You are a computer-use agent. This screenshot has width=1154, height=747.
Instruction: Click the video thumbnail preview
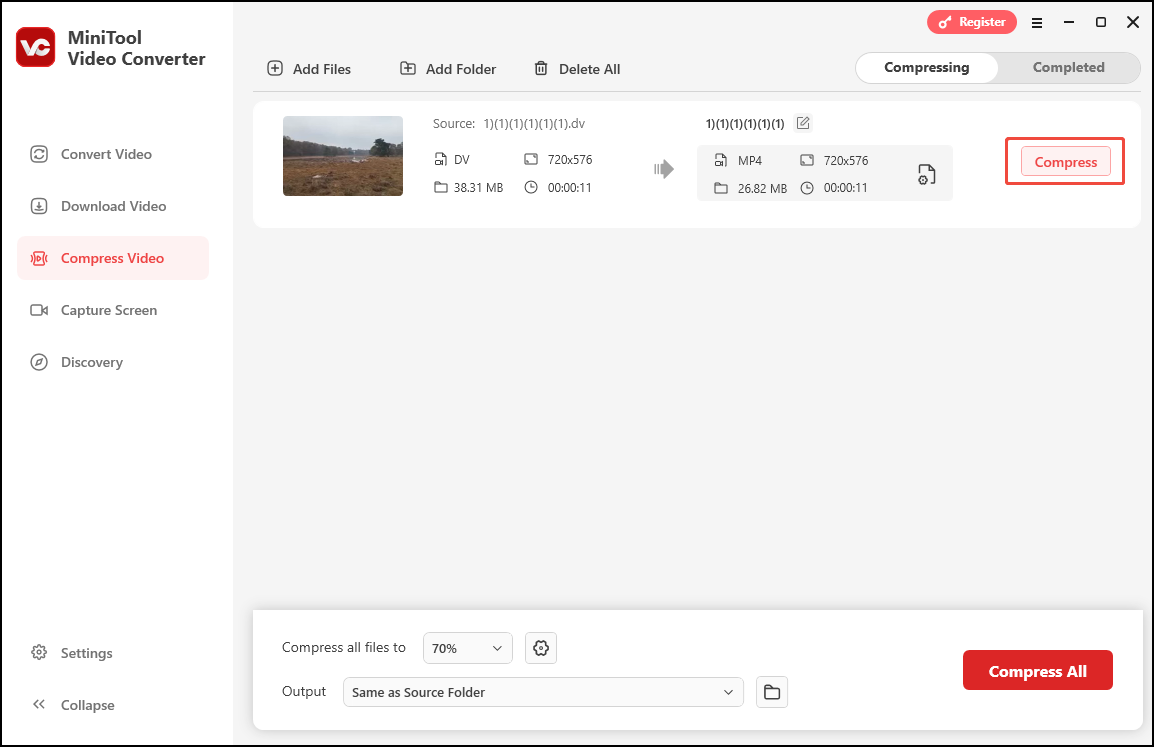point(343,156)
